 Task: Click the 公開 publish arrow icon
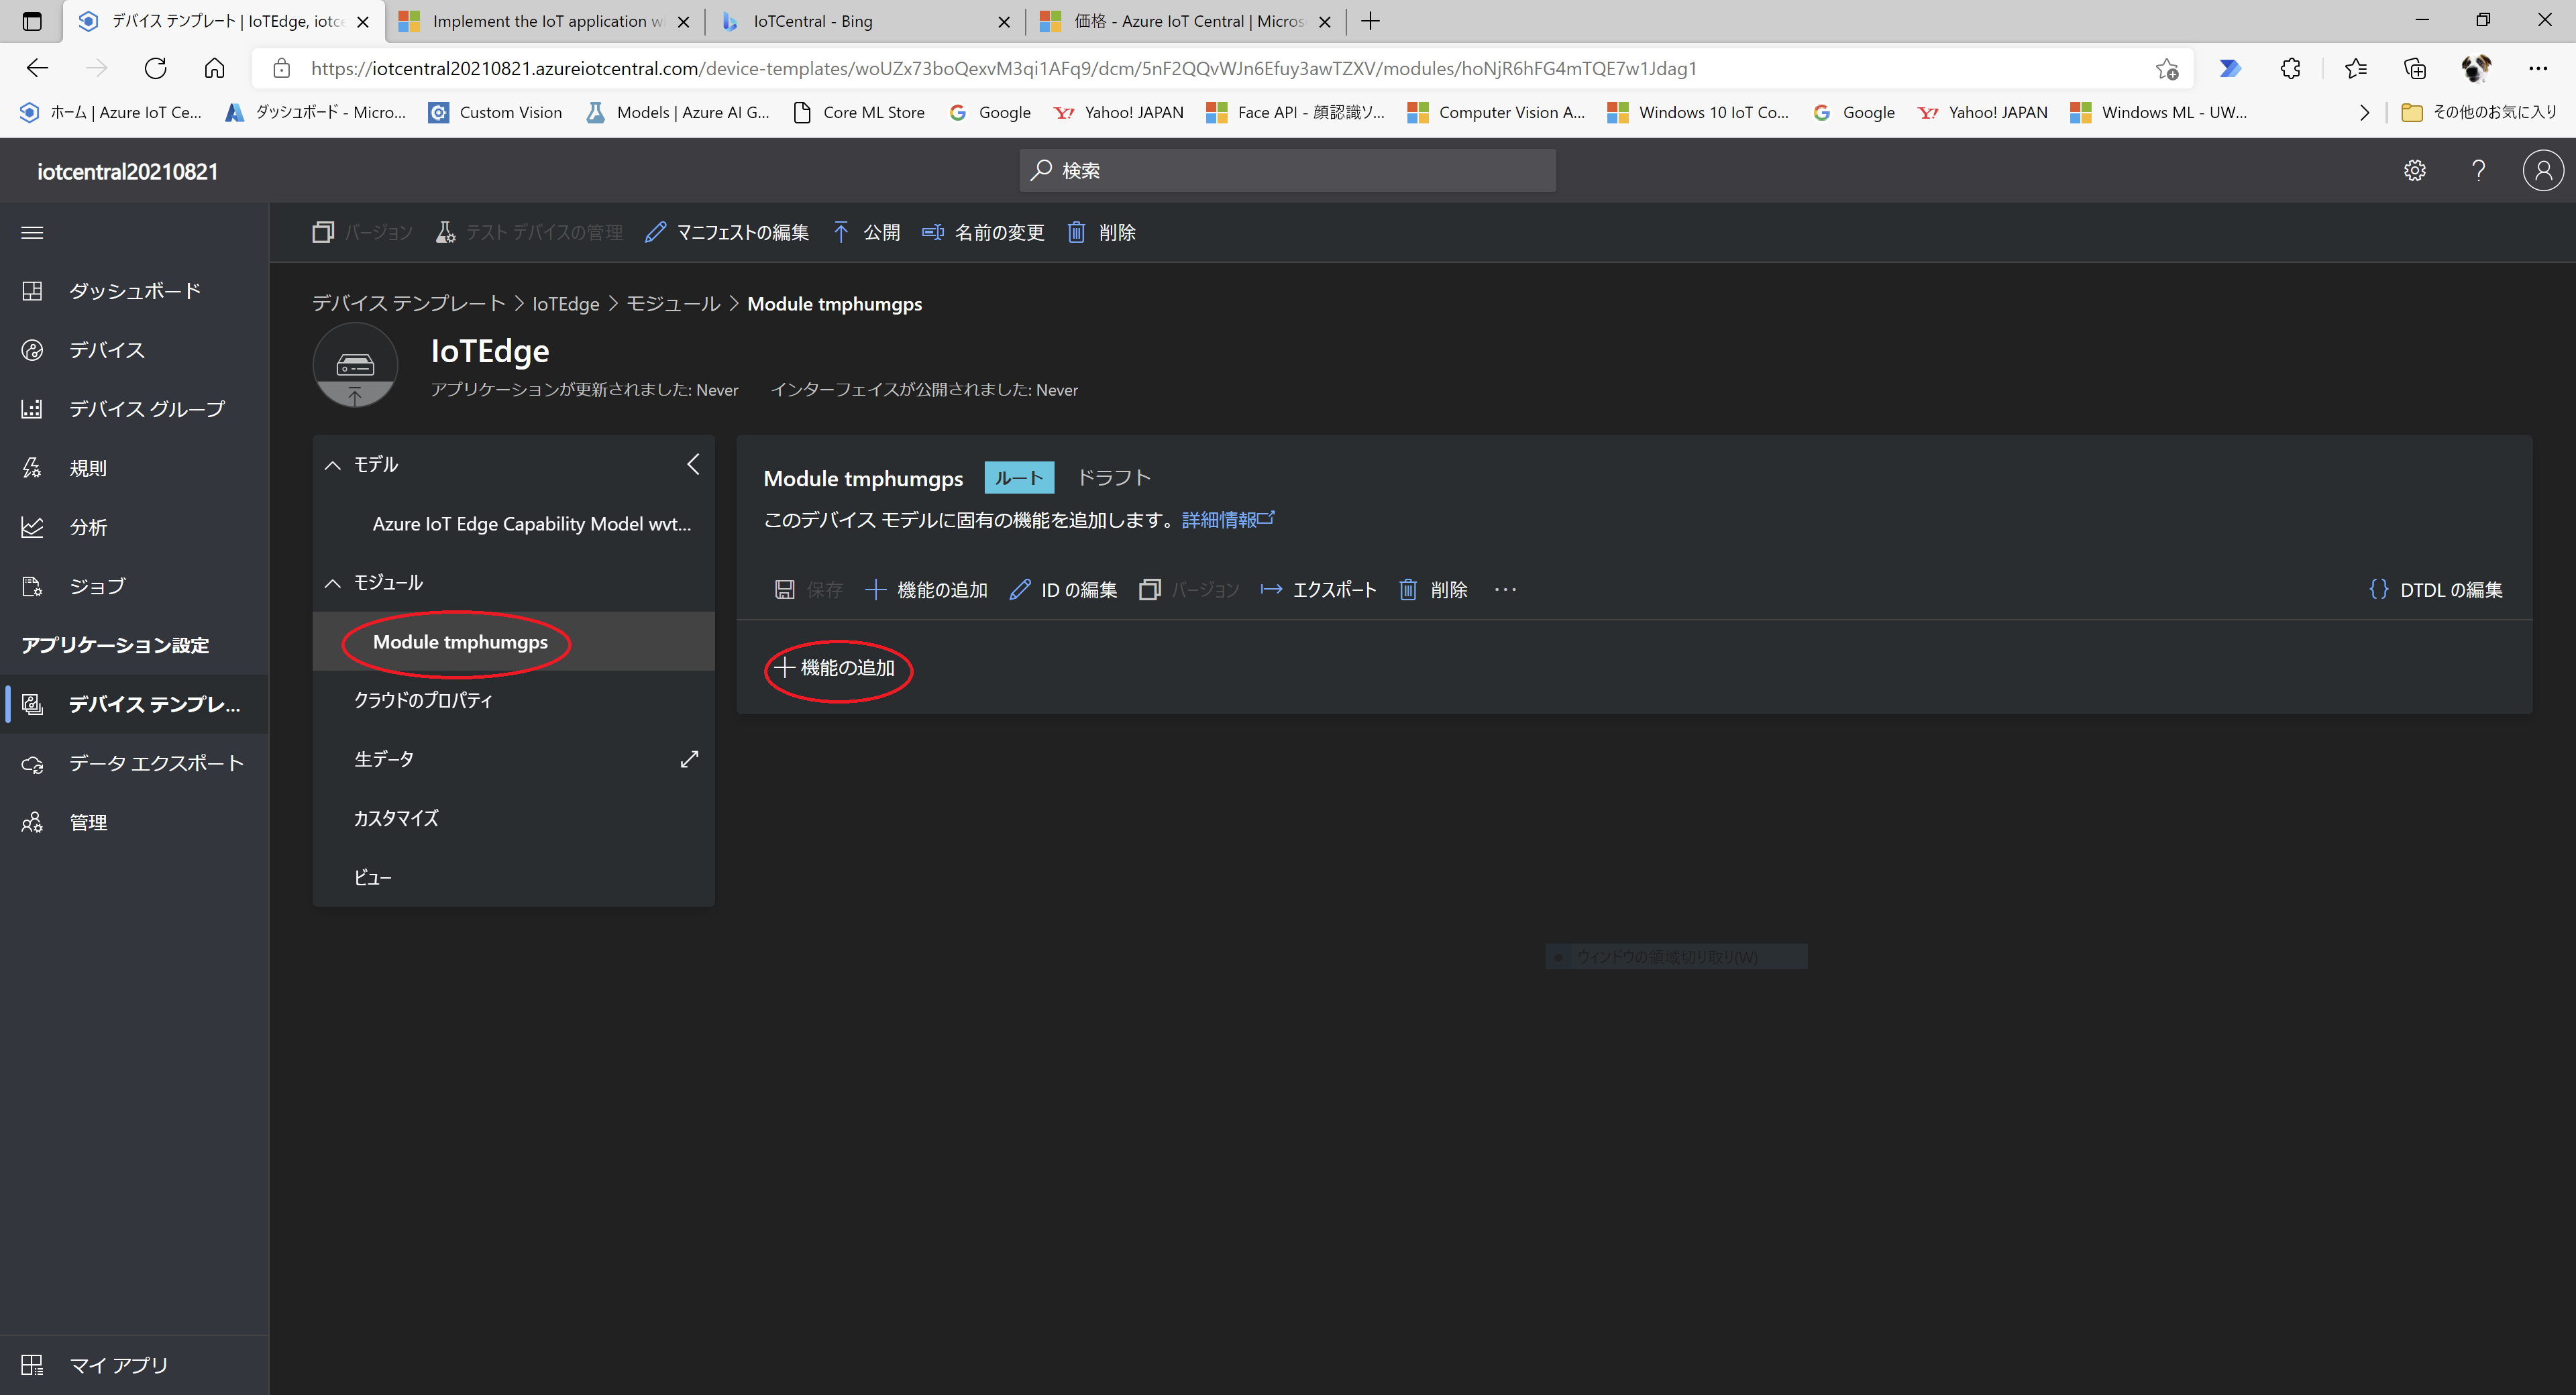pyautogui.click(x=841, y=232)
